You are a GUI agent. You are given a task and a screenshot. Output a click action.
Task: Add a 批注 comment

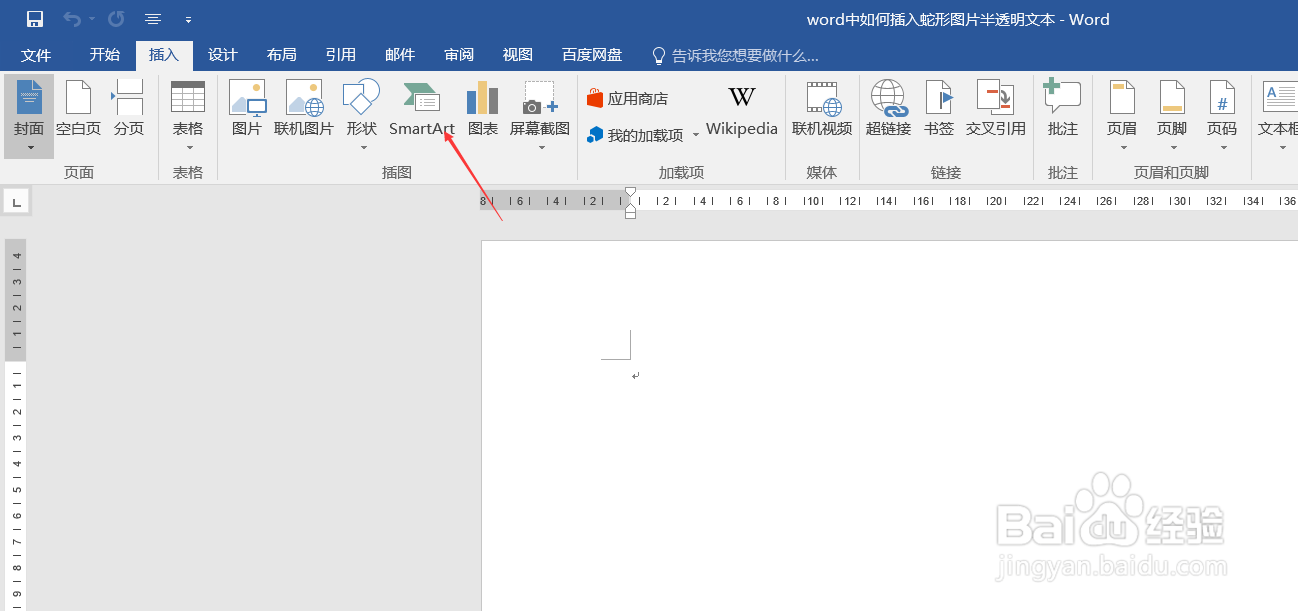(x=1063, y=108)
